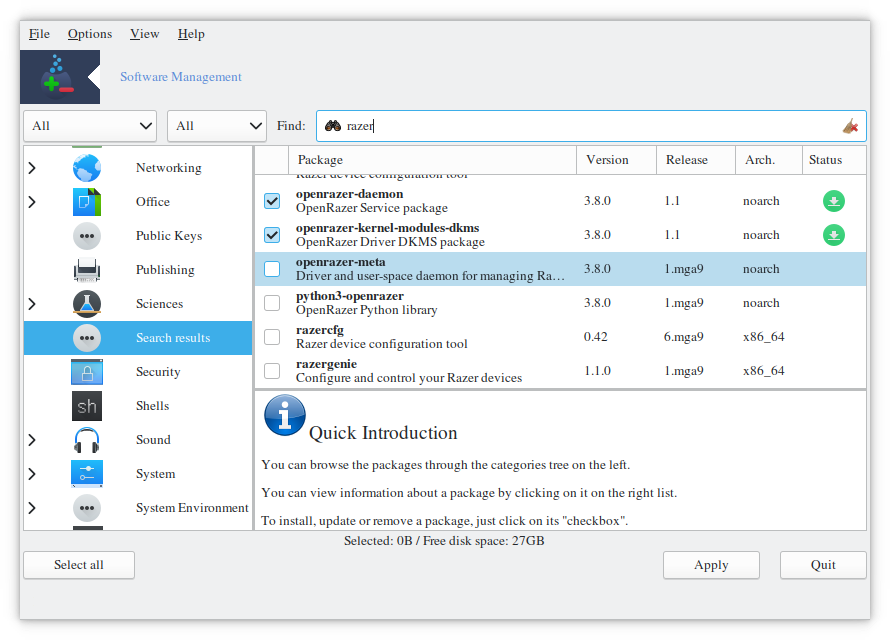Sort by the Status column header
Image resolution: width=890 pixels, height=640 pixels.
pos(834,160)
